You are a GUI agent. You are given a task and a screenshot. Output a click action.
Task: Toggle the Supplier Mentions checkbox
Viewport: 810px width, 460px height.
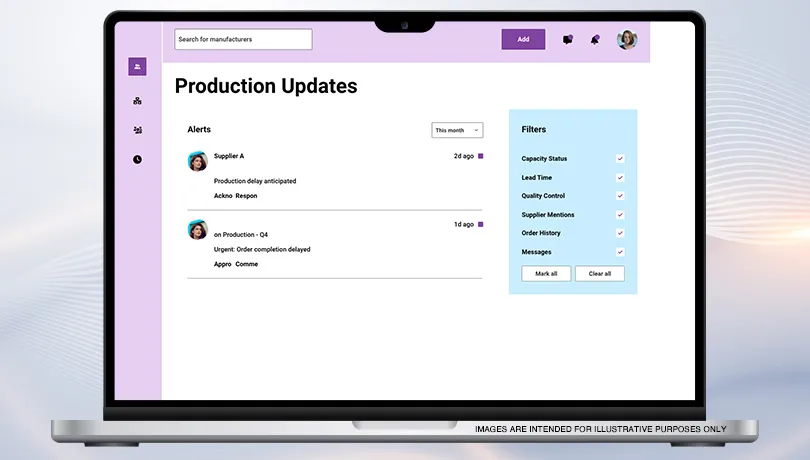click(620, 215)
